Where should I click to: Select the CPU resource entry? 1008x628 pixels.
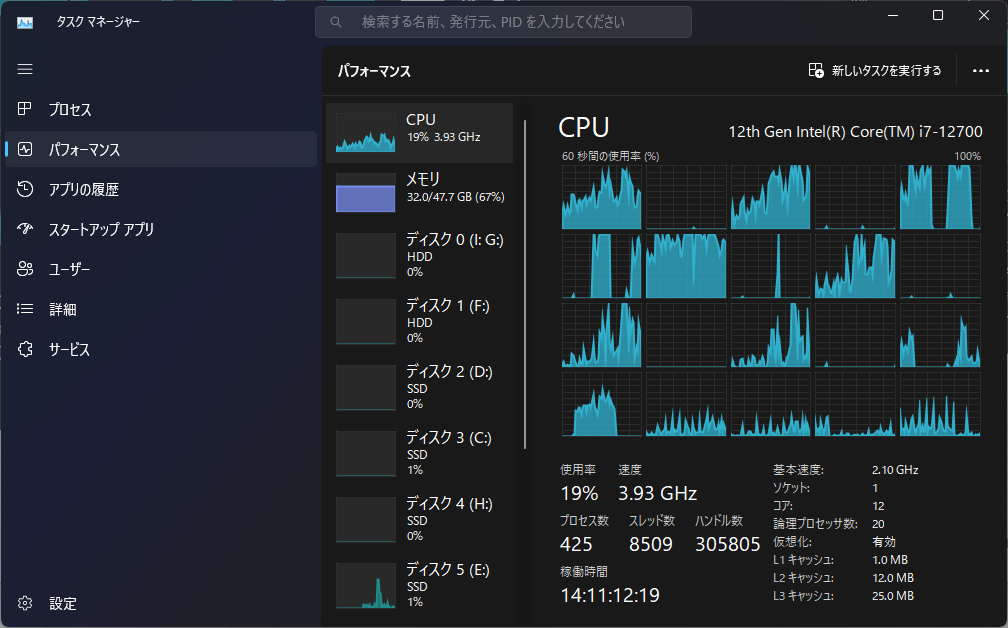point(420,132)
